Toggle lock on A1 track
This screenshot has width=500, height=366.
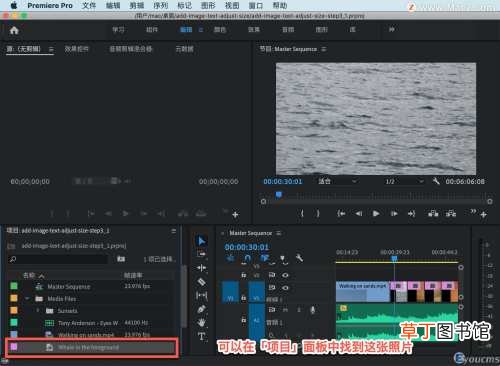point(244,320)
